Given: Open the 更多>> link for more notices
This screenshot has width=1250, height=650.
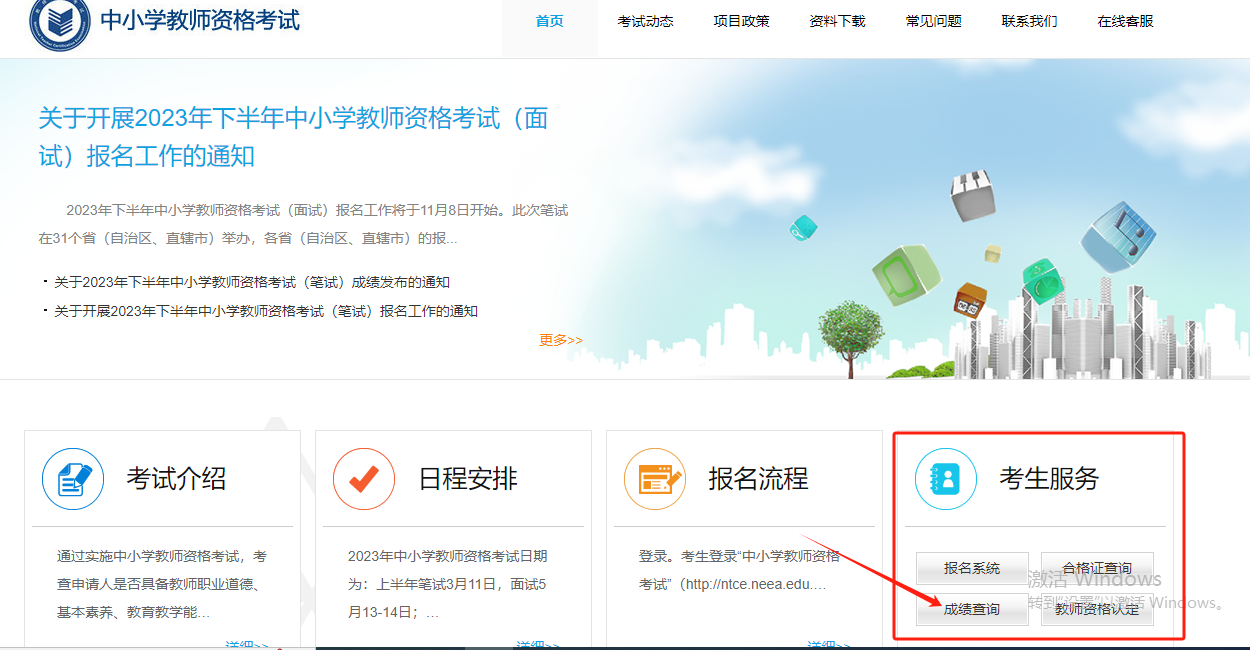Looking at the screenshot, I should point(560,339).
